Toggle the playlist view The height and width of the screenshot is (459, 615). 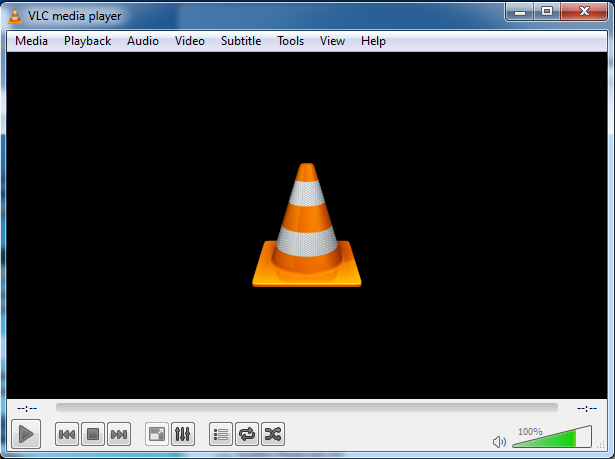click(x=221, y=434)
